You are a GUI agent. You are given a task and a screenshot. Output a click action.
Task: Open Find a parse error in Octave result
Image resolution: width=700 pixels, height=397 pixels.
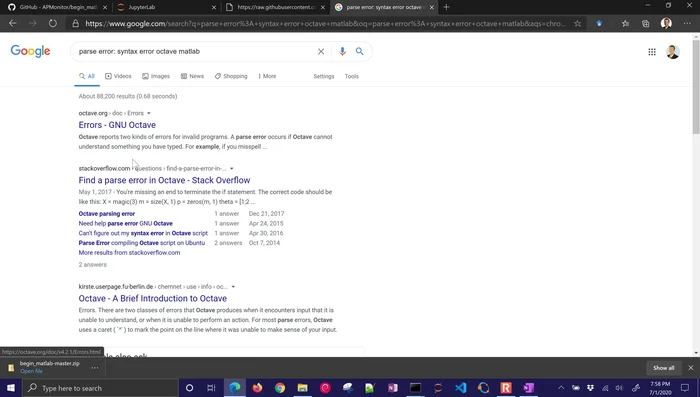[164, 180]
